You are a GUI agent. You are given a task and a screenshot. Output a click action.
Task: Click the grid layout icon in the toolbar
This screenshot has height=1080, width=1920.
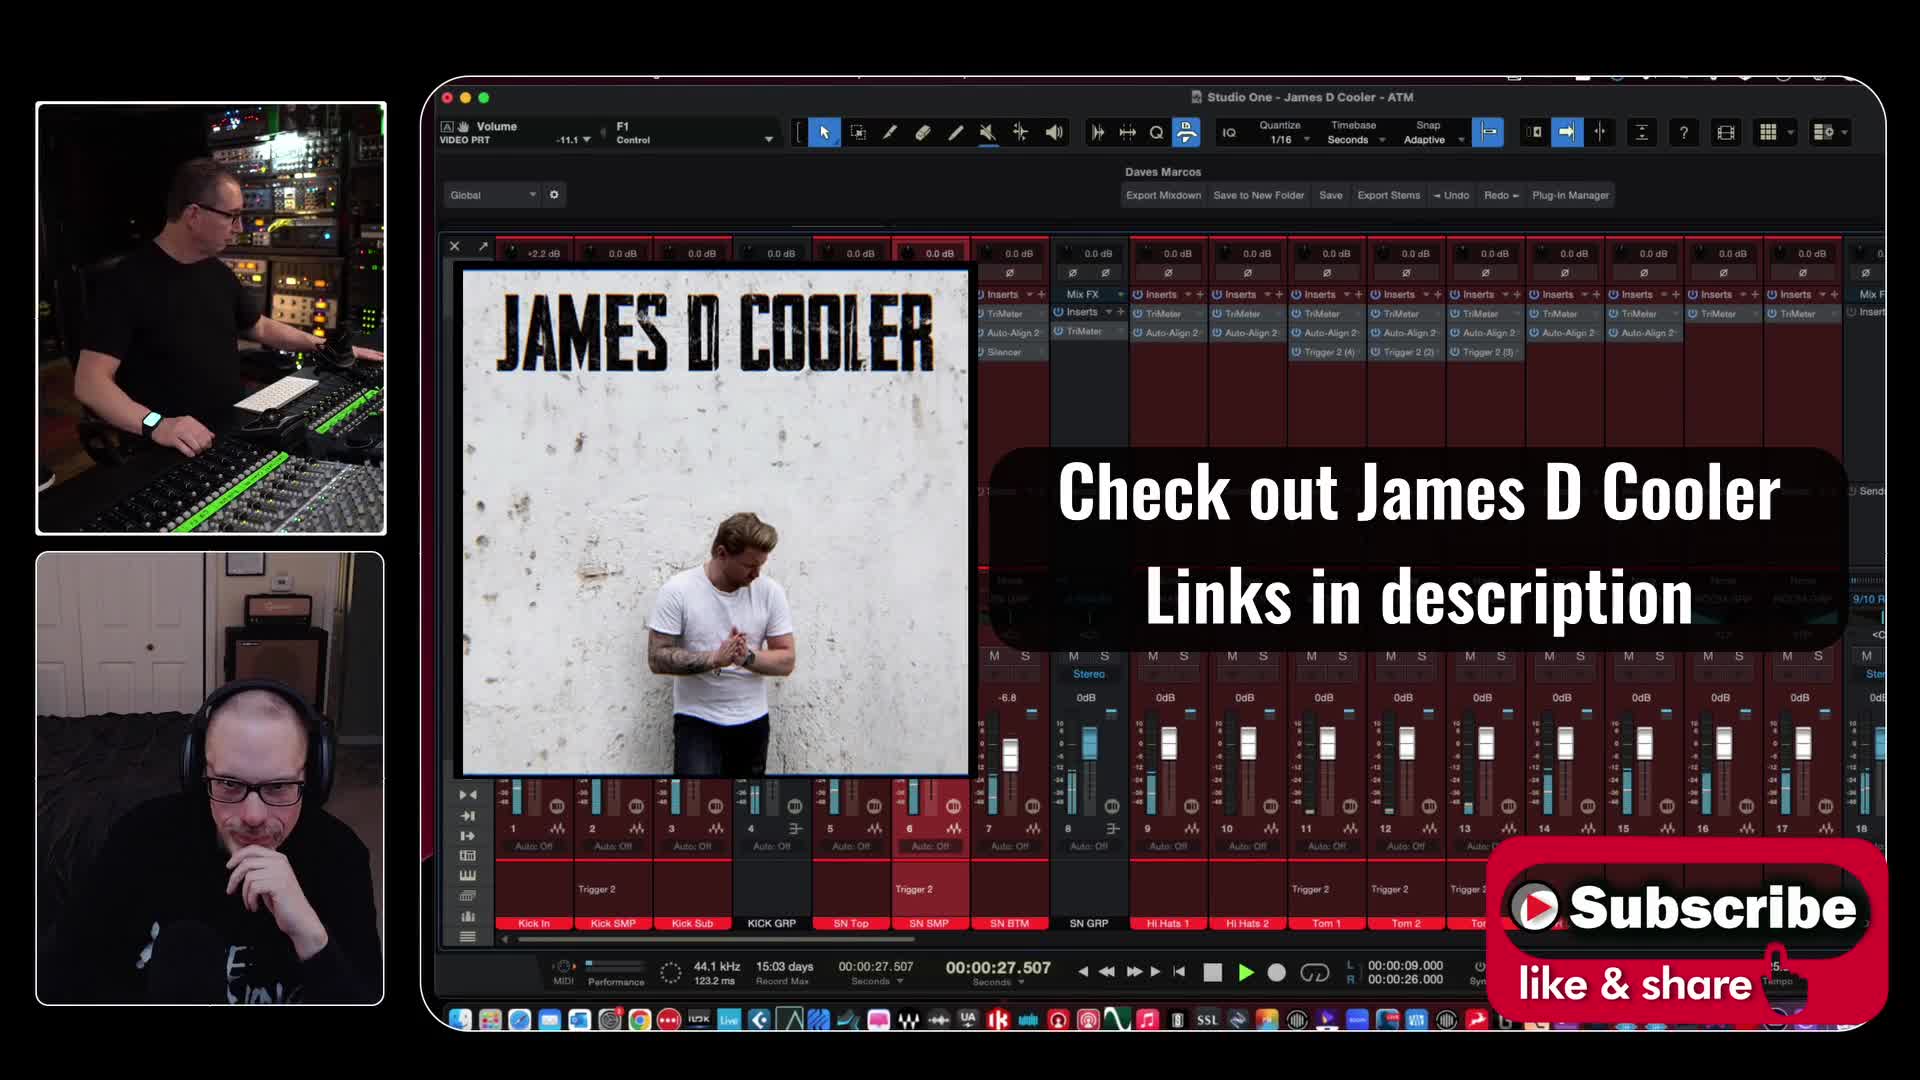click(x=1768, y=132)
